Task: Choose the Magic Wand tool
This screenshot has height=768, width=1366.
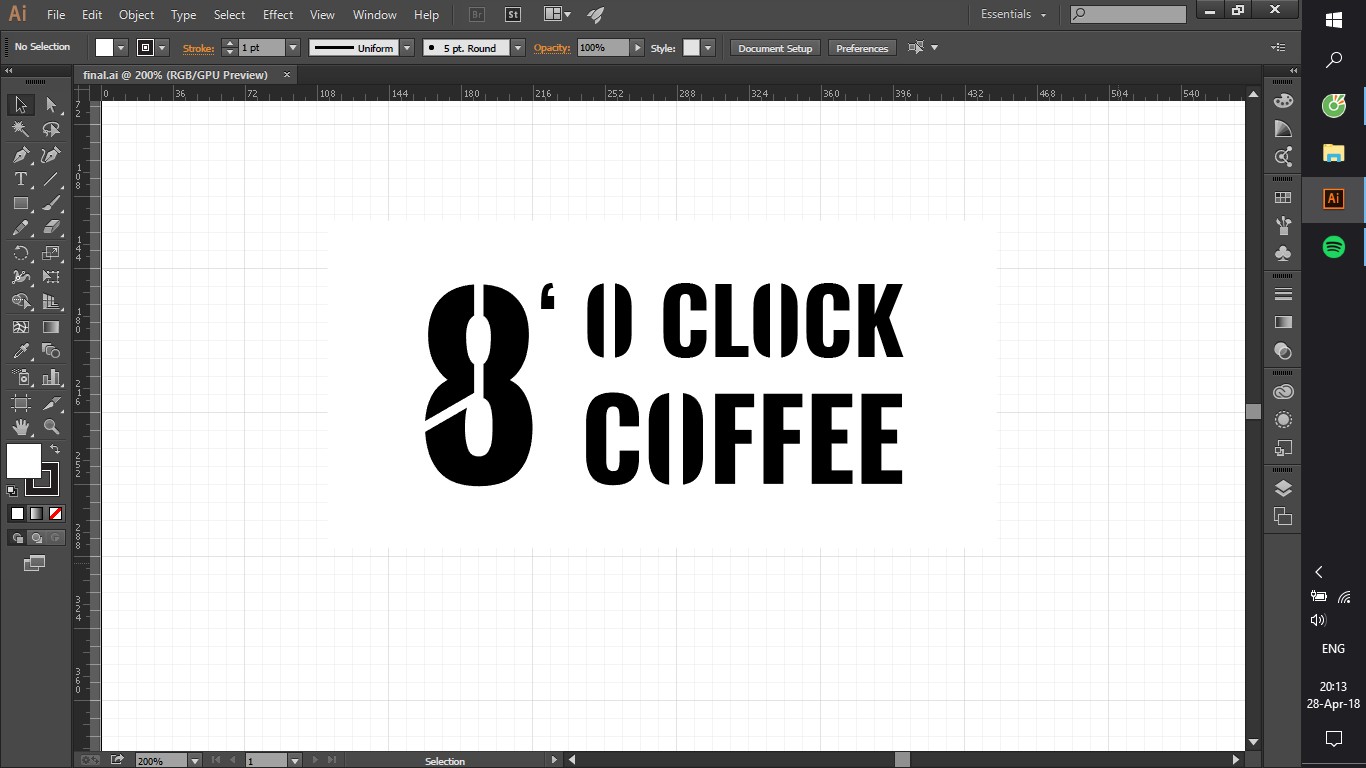Action: (x=20, y=130)
